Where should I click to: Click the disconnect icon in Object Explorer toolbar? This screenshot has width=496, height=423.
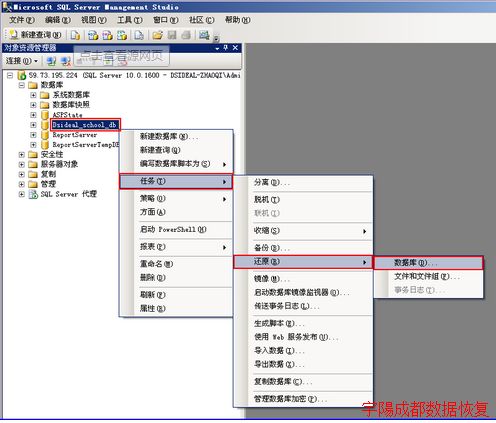(x=66, y=61)
